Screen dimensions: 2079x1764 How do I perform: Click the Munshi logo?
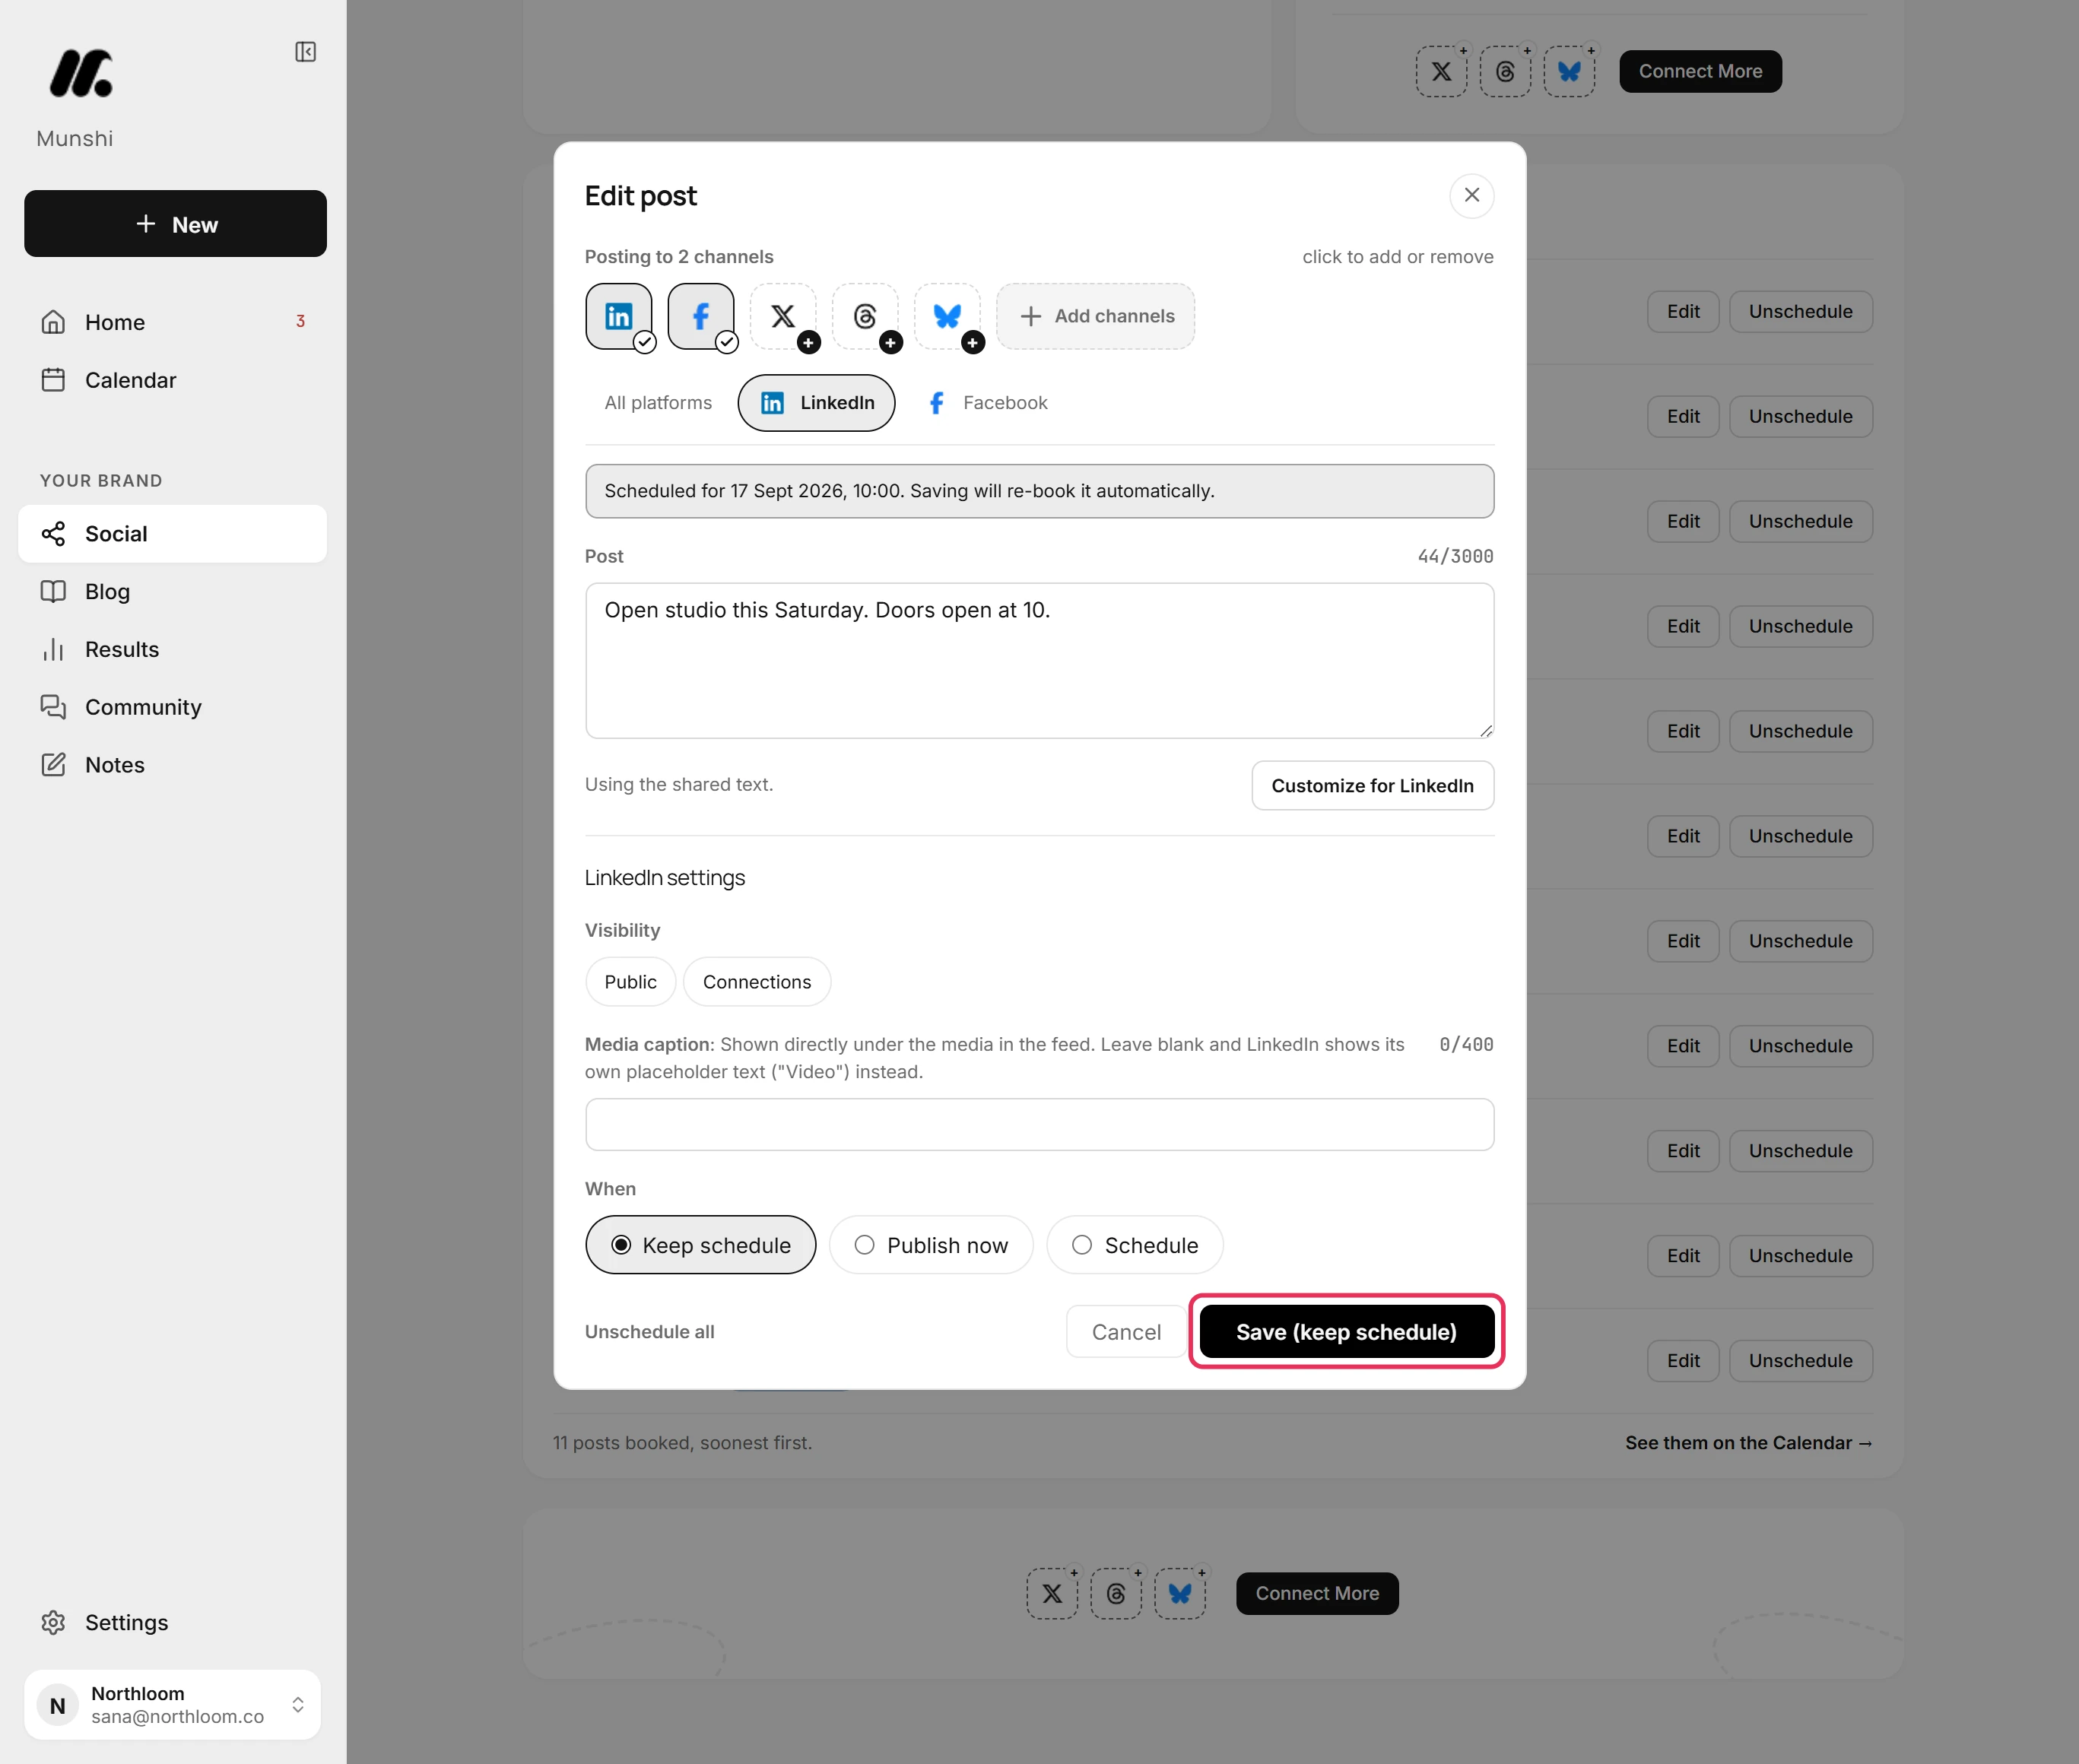point(81,73)
